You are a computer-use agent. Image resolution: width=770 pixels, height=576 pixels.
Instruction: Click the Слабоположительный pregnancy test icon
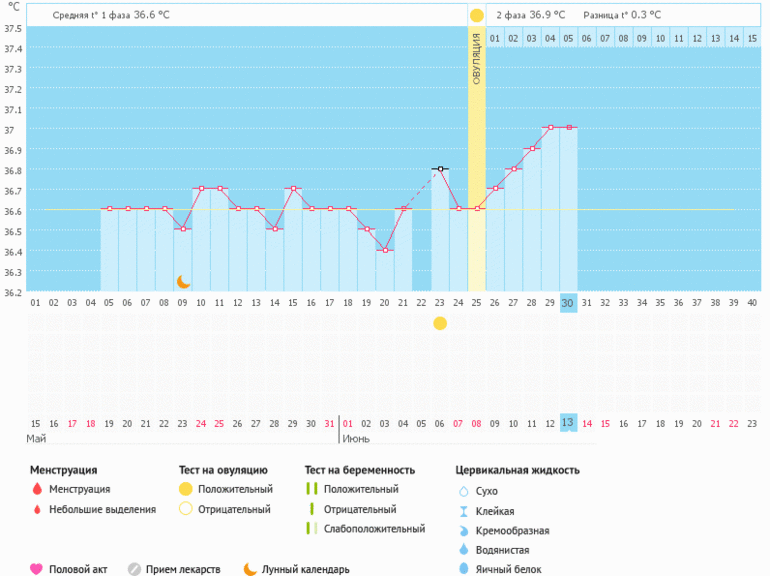click(311, 528)
